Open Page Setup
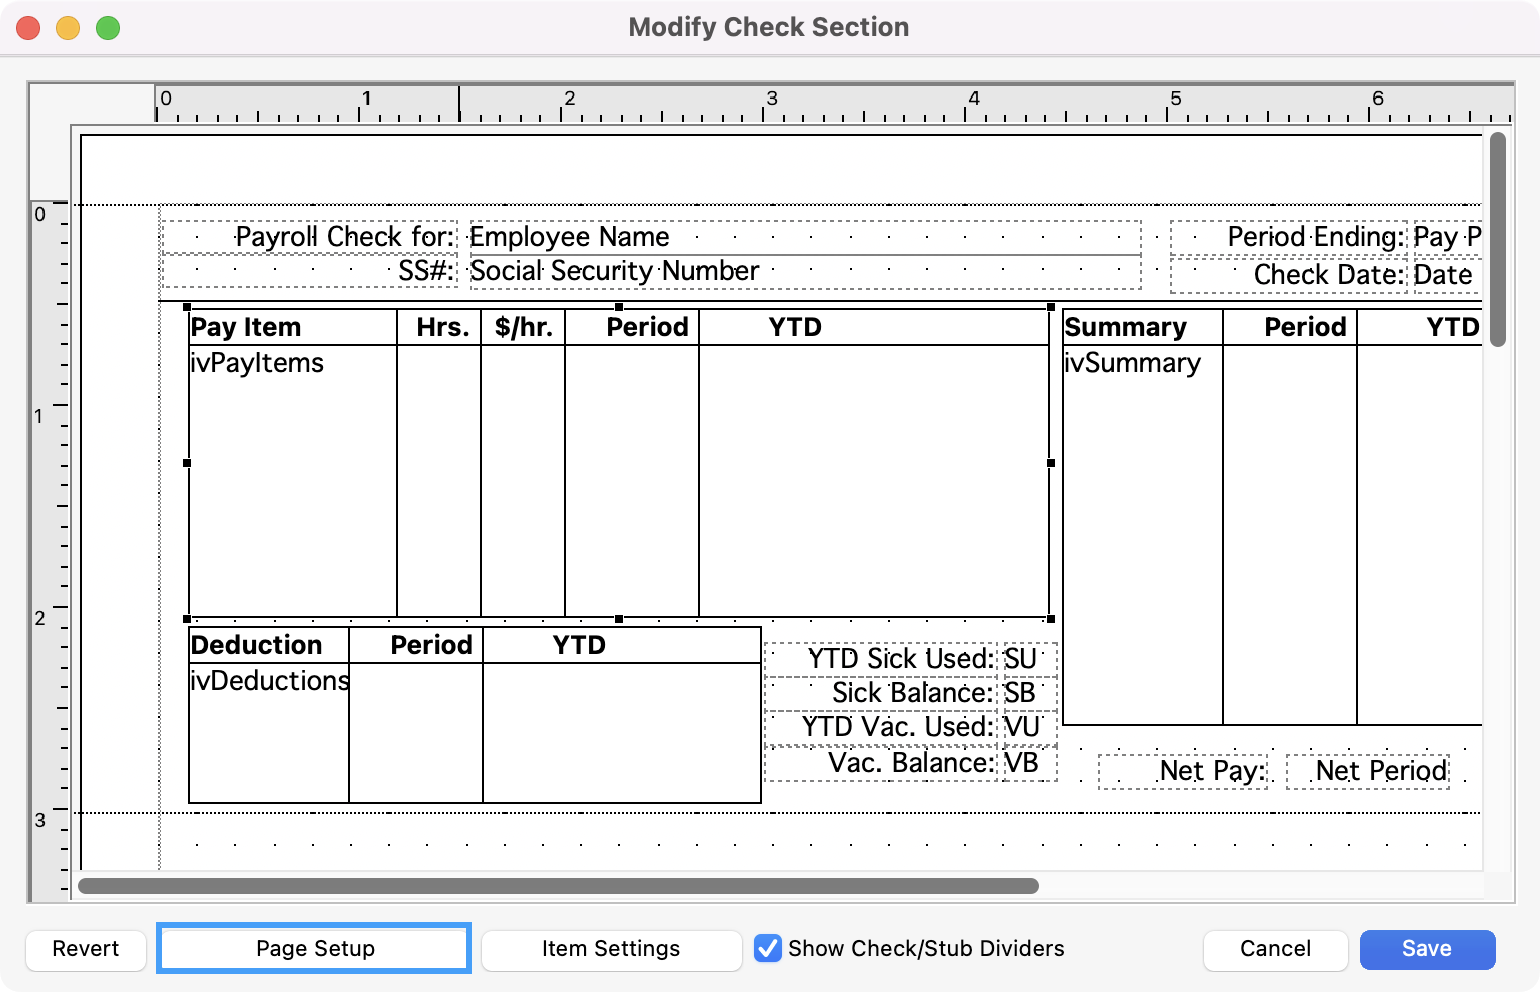 314,949
